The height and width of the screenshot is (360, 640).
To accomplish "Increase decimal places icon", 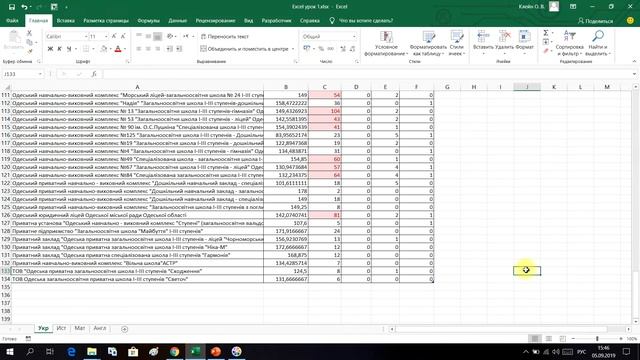I will 343,49.
